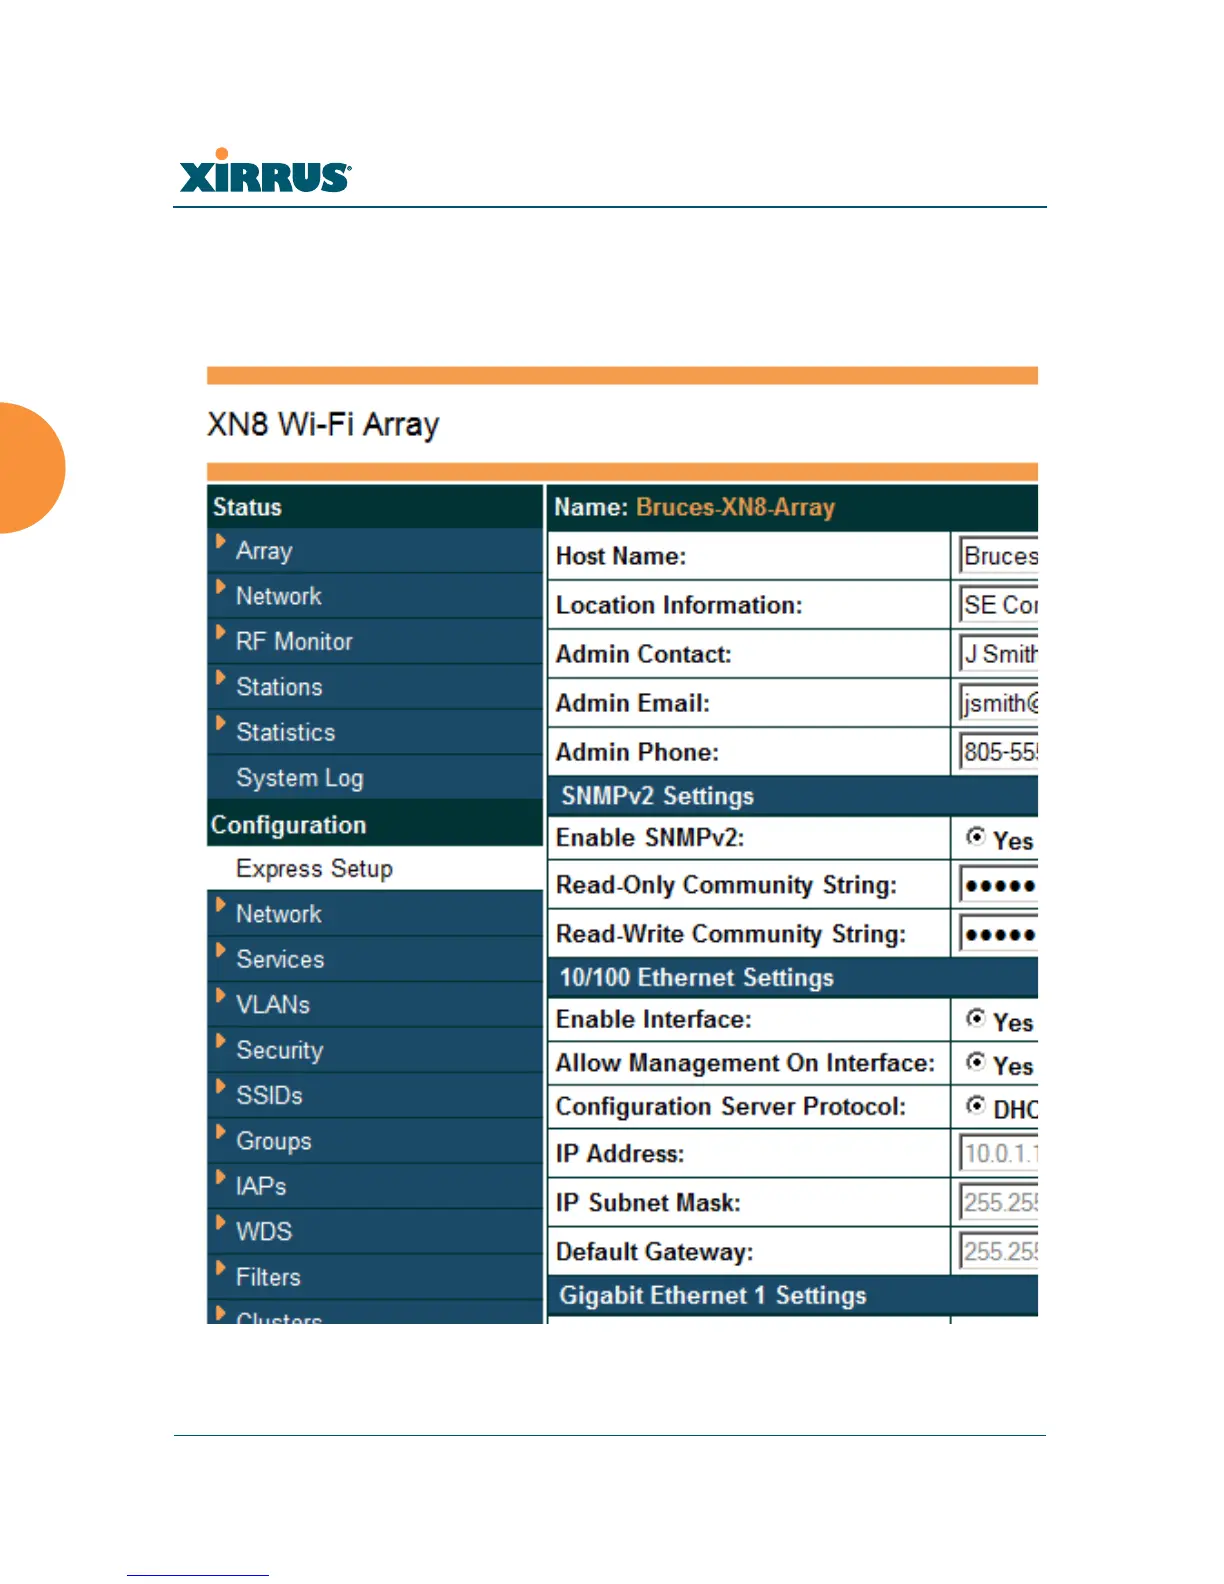Screen dimensions: 1224x1584
Task: Click the Name: Bruces-XN8-Array header
Action: point(793,507)
